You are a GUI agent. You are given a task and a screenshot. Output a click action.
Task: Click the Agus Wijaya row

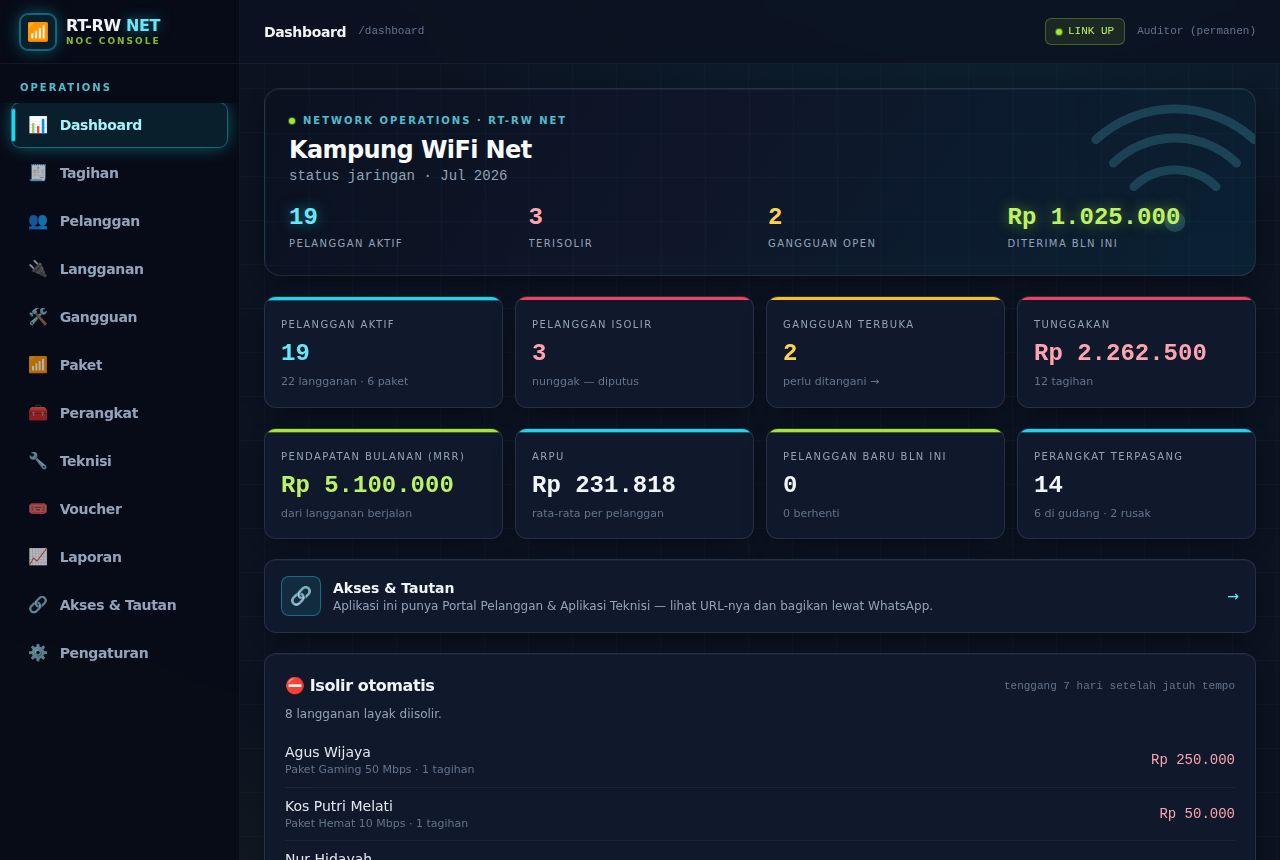pos(760,760)
